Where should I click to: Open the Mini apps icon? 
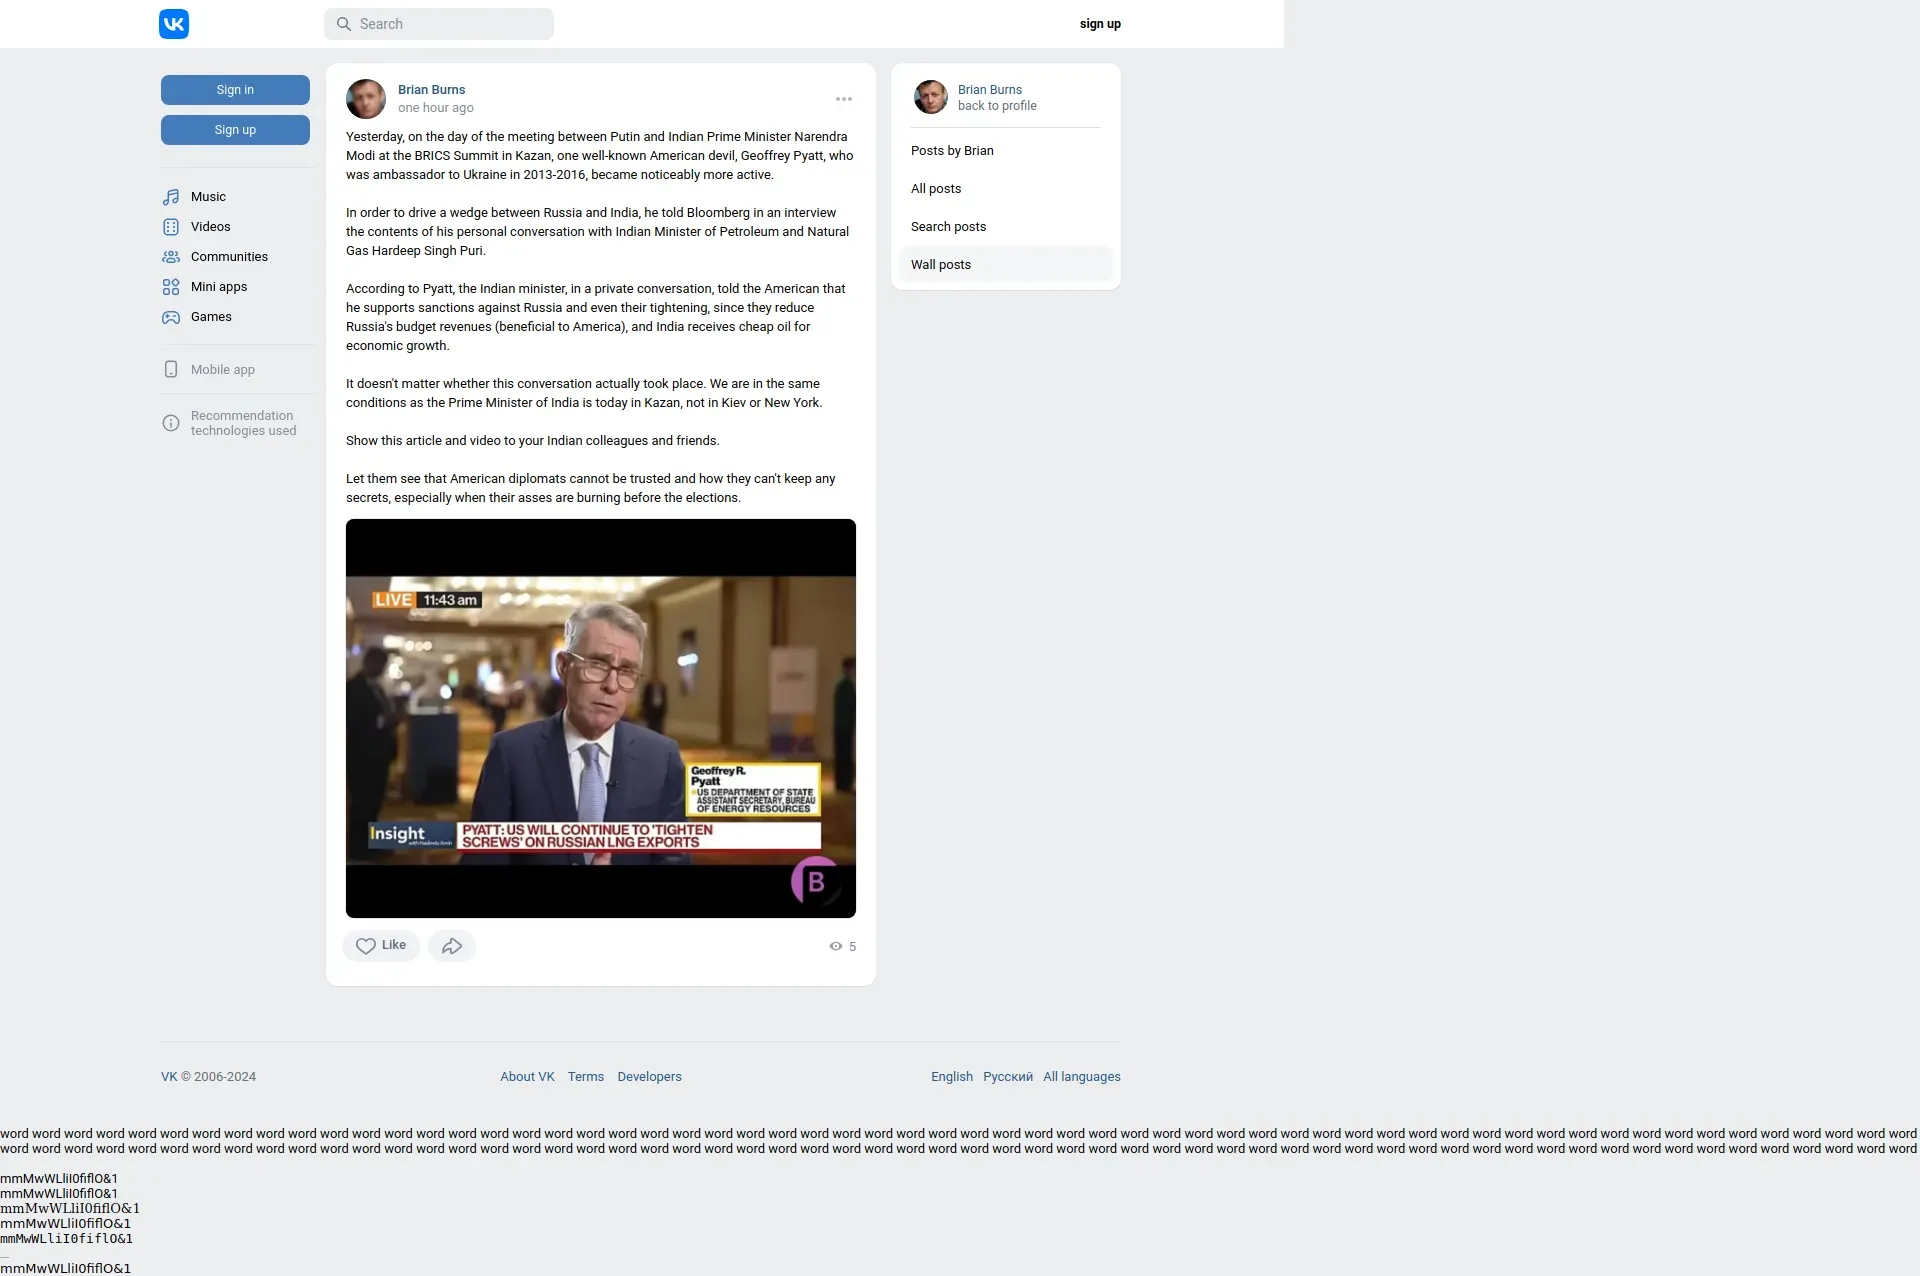(x=171, y=287)
